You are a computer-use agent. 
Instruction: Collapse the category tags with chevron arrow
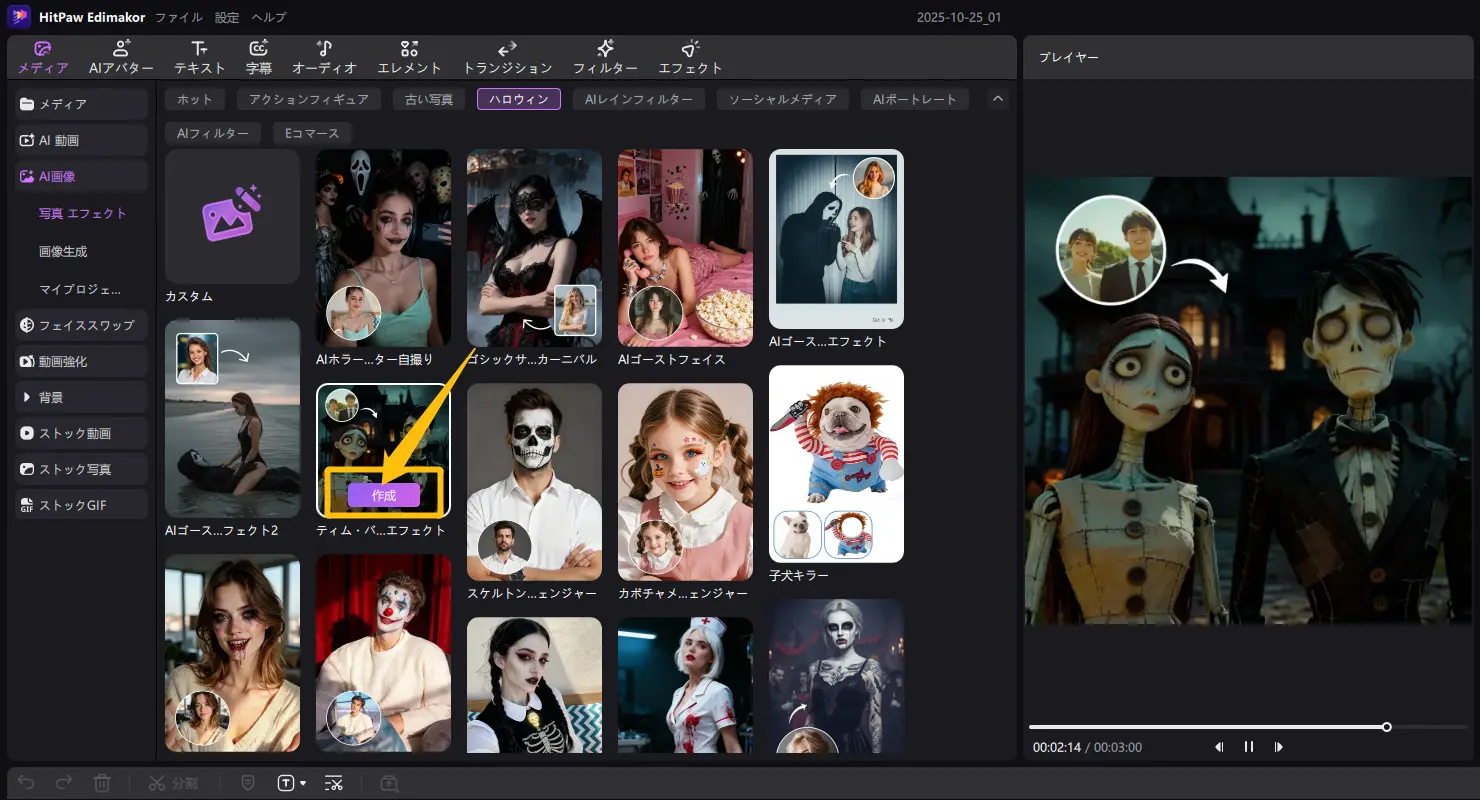pos(996,99)
